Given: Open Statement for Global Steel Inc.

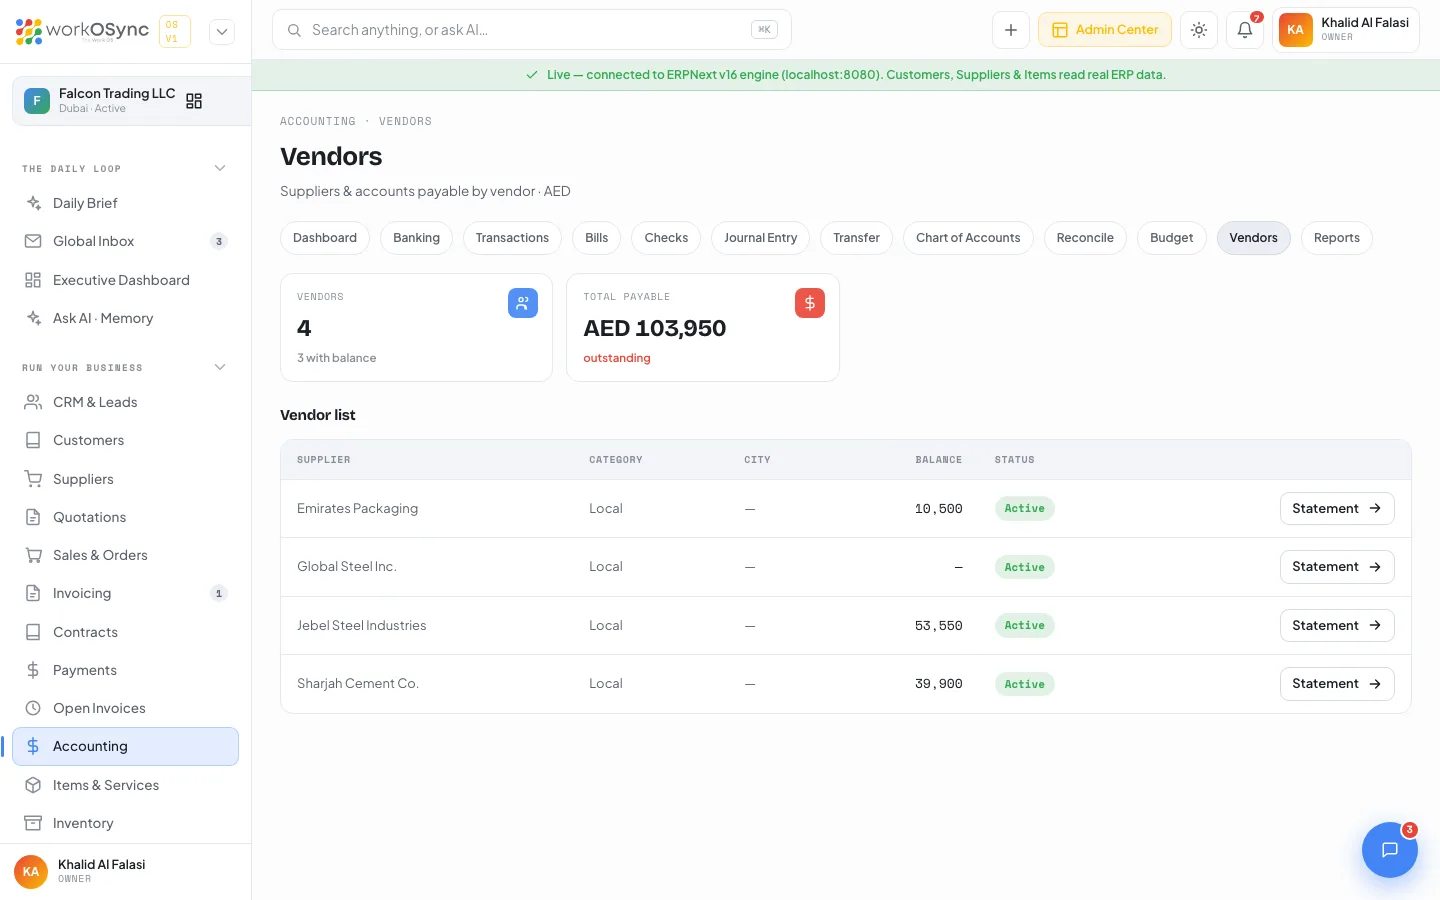Looking at the screenshot, I should tap(1337, 567).
